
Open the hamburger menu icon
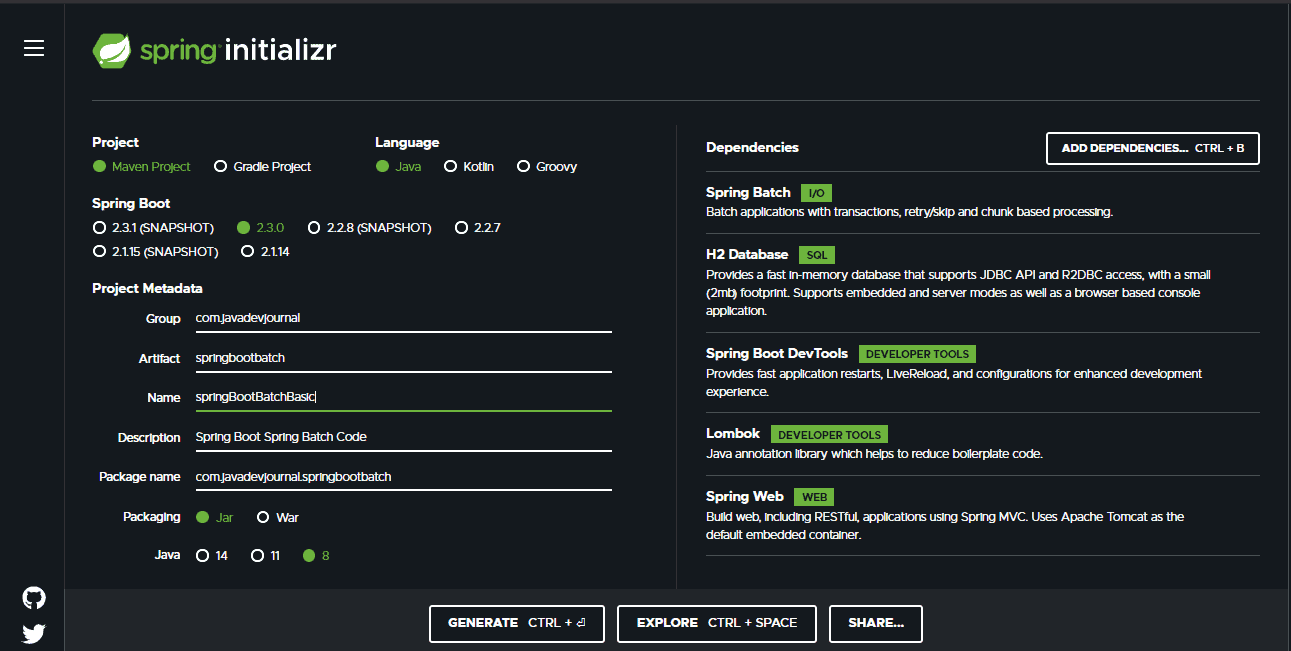pos(34,49)
